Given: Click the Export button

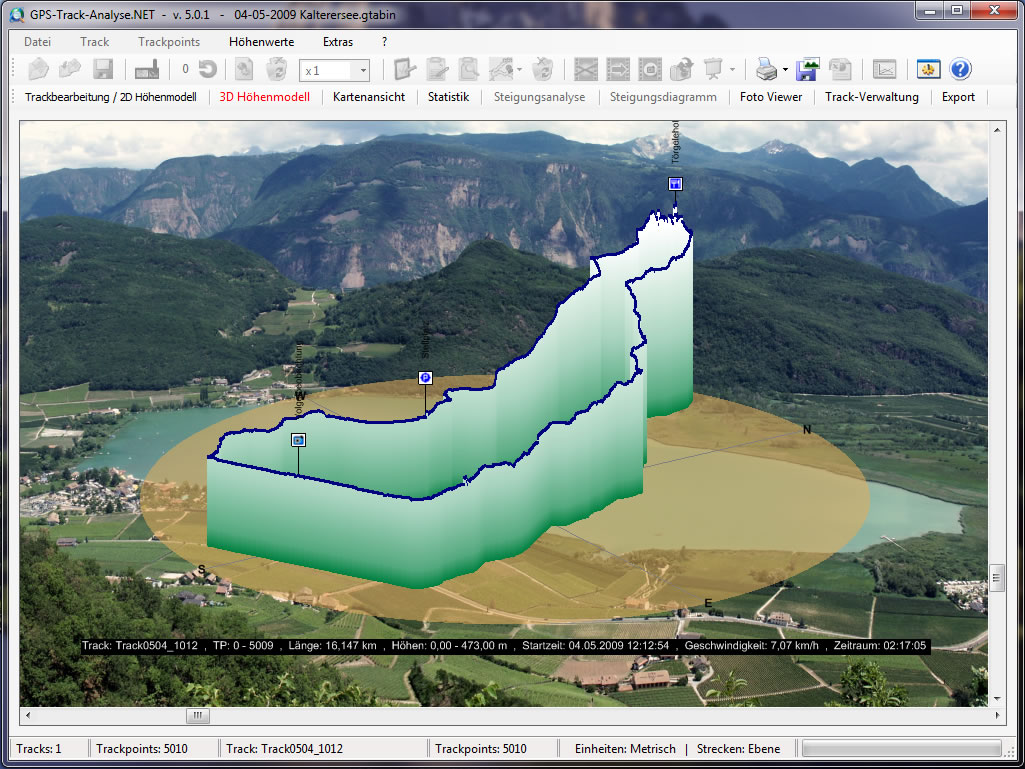Looking at the screenshot, I should (958, 97).
